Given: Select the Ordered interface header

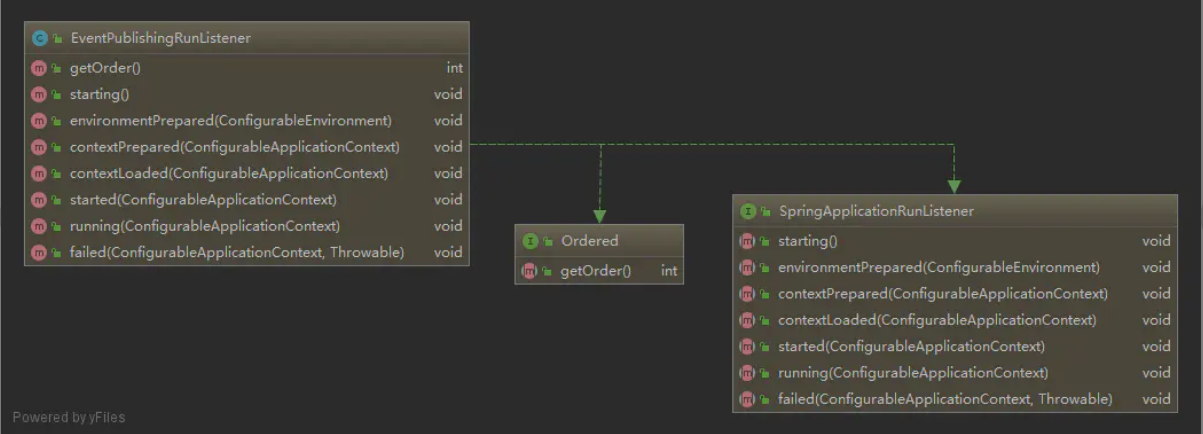Looking at the screenshot, I should pyautogui.click(x=599, y=240).
